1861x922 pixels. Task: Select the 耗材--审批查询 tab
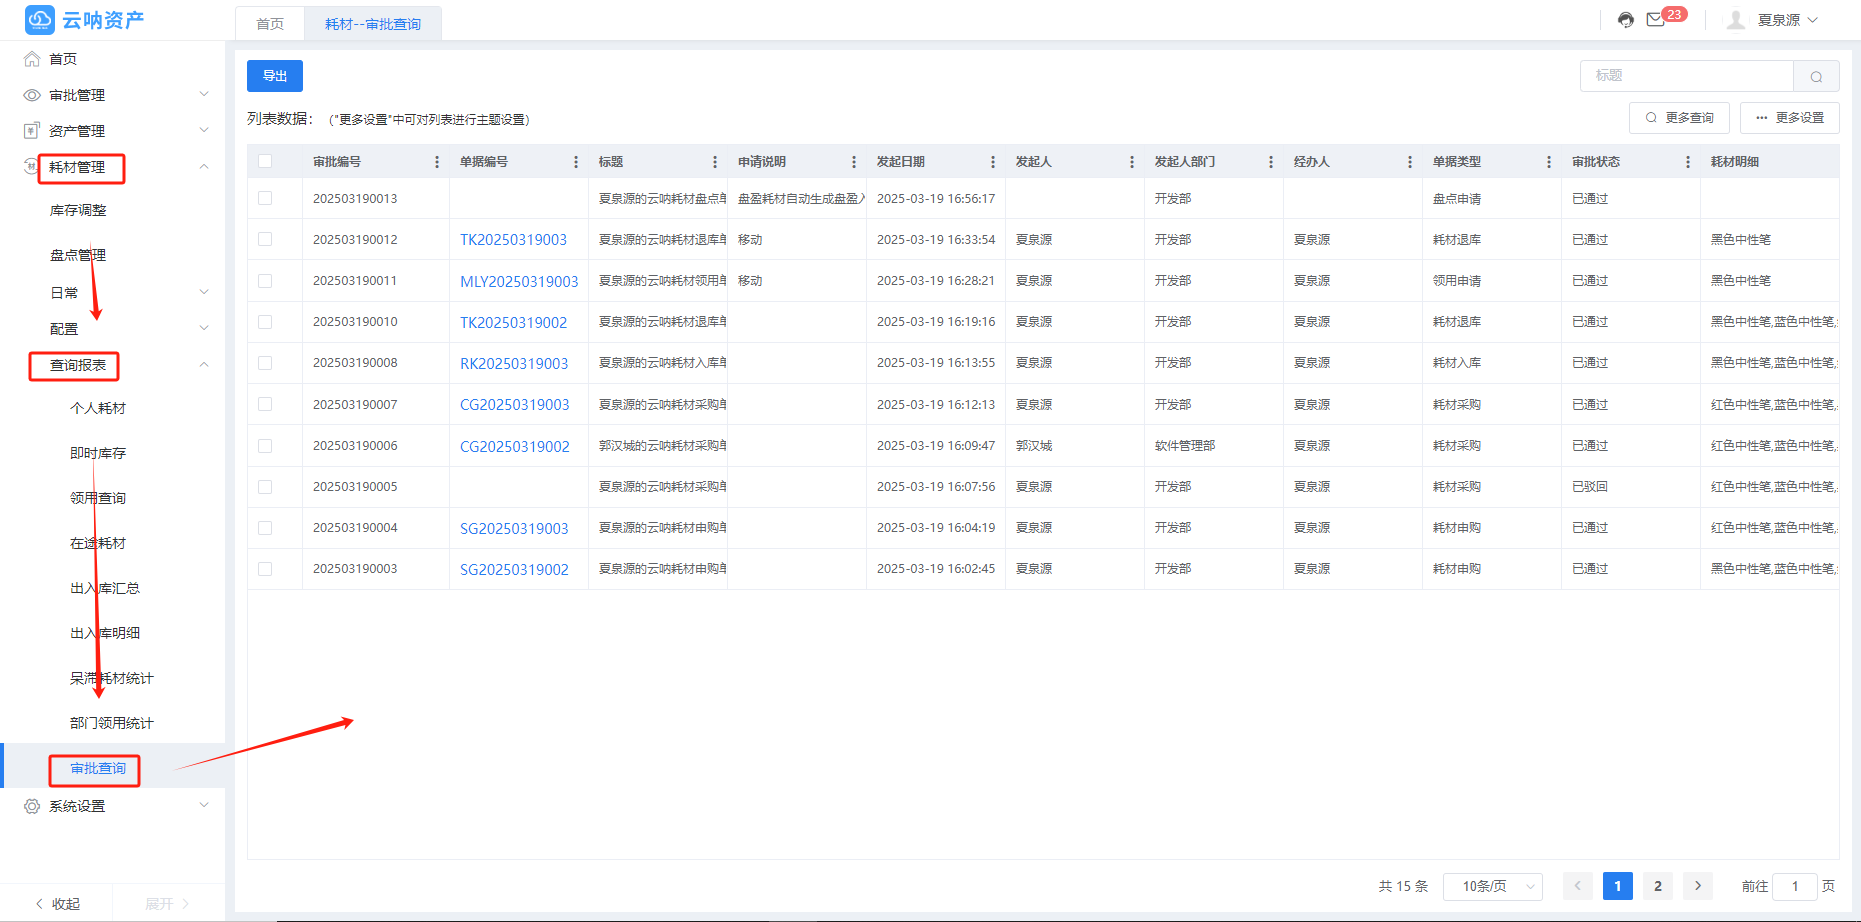[x=373, y=24]
